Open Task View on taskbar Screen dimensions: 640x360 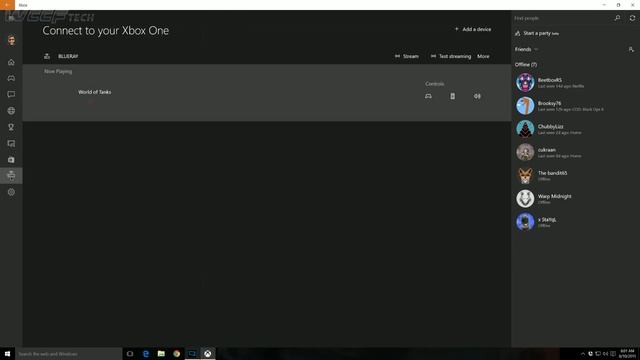pos(130,354)
